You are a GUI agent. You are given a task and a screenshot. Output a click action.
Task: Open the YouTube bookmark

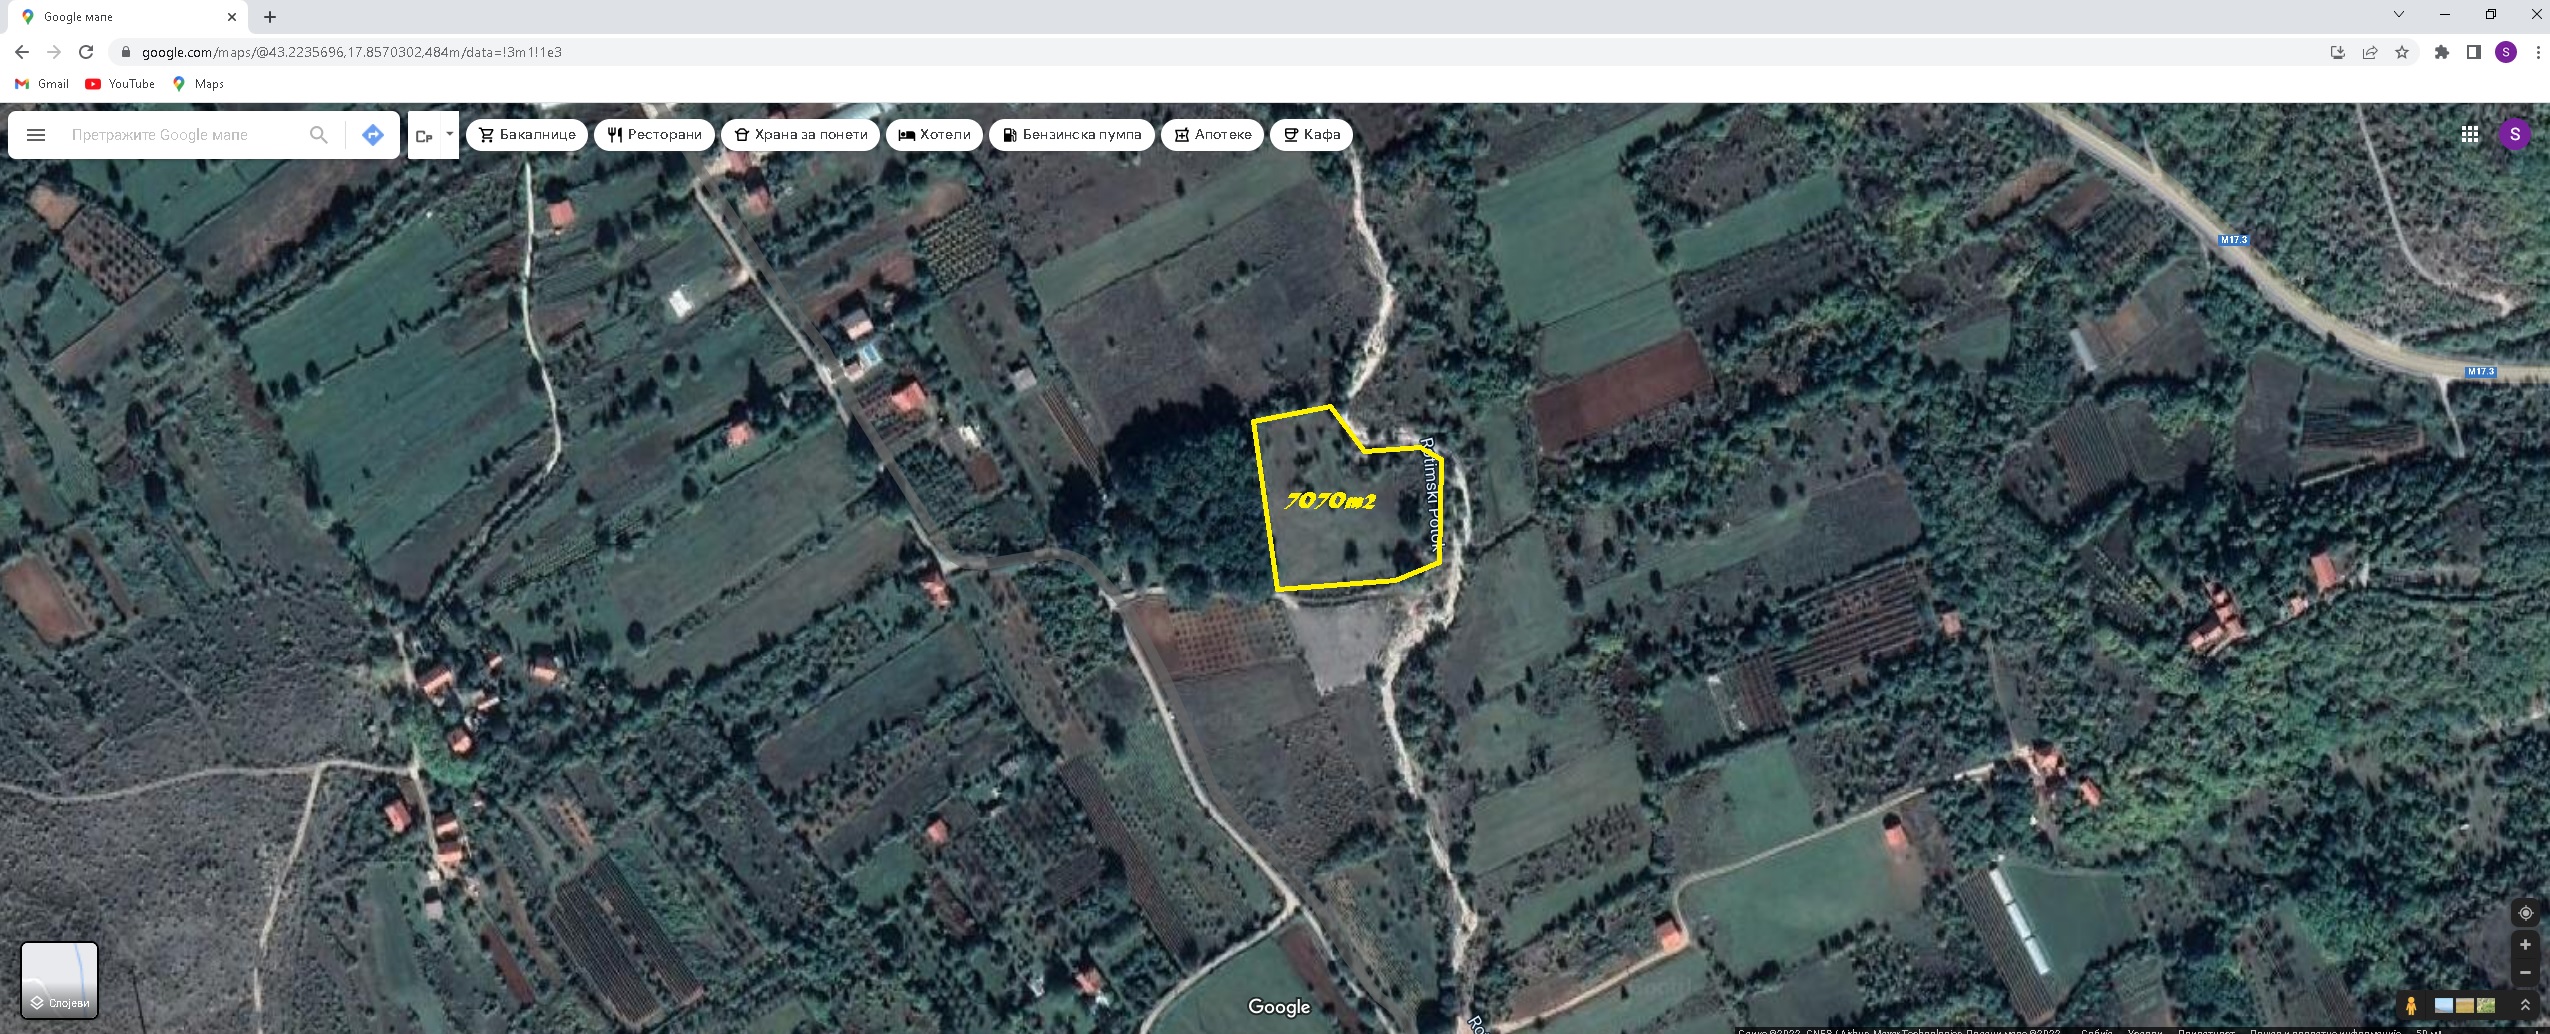click(120, 84)
